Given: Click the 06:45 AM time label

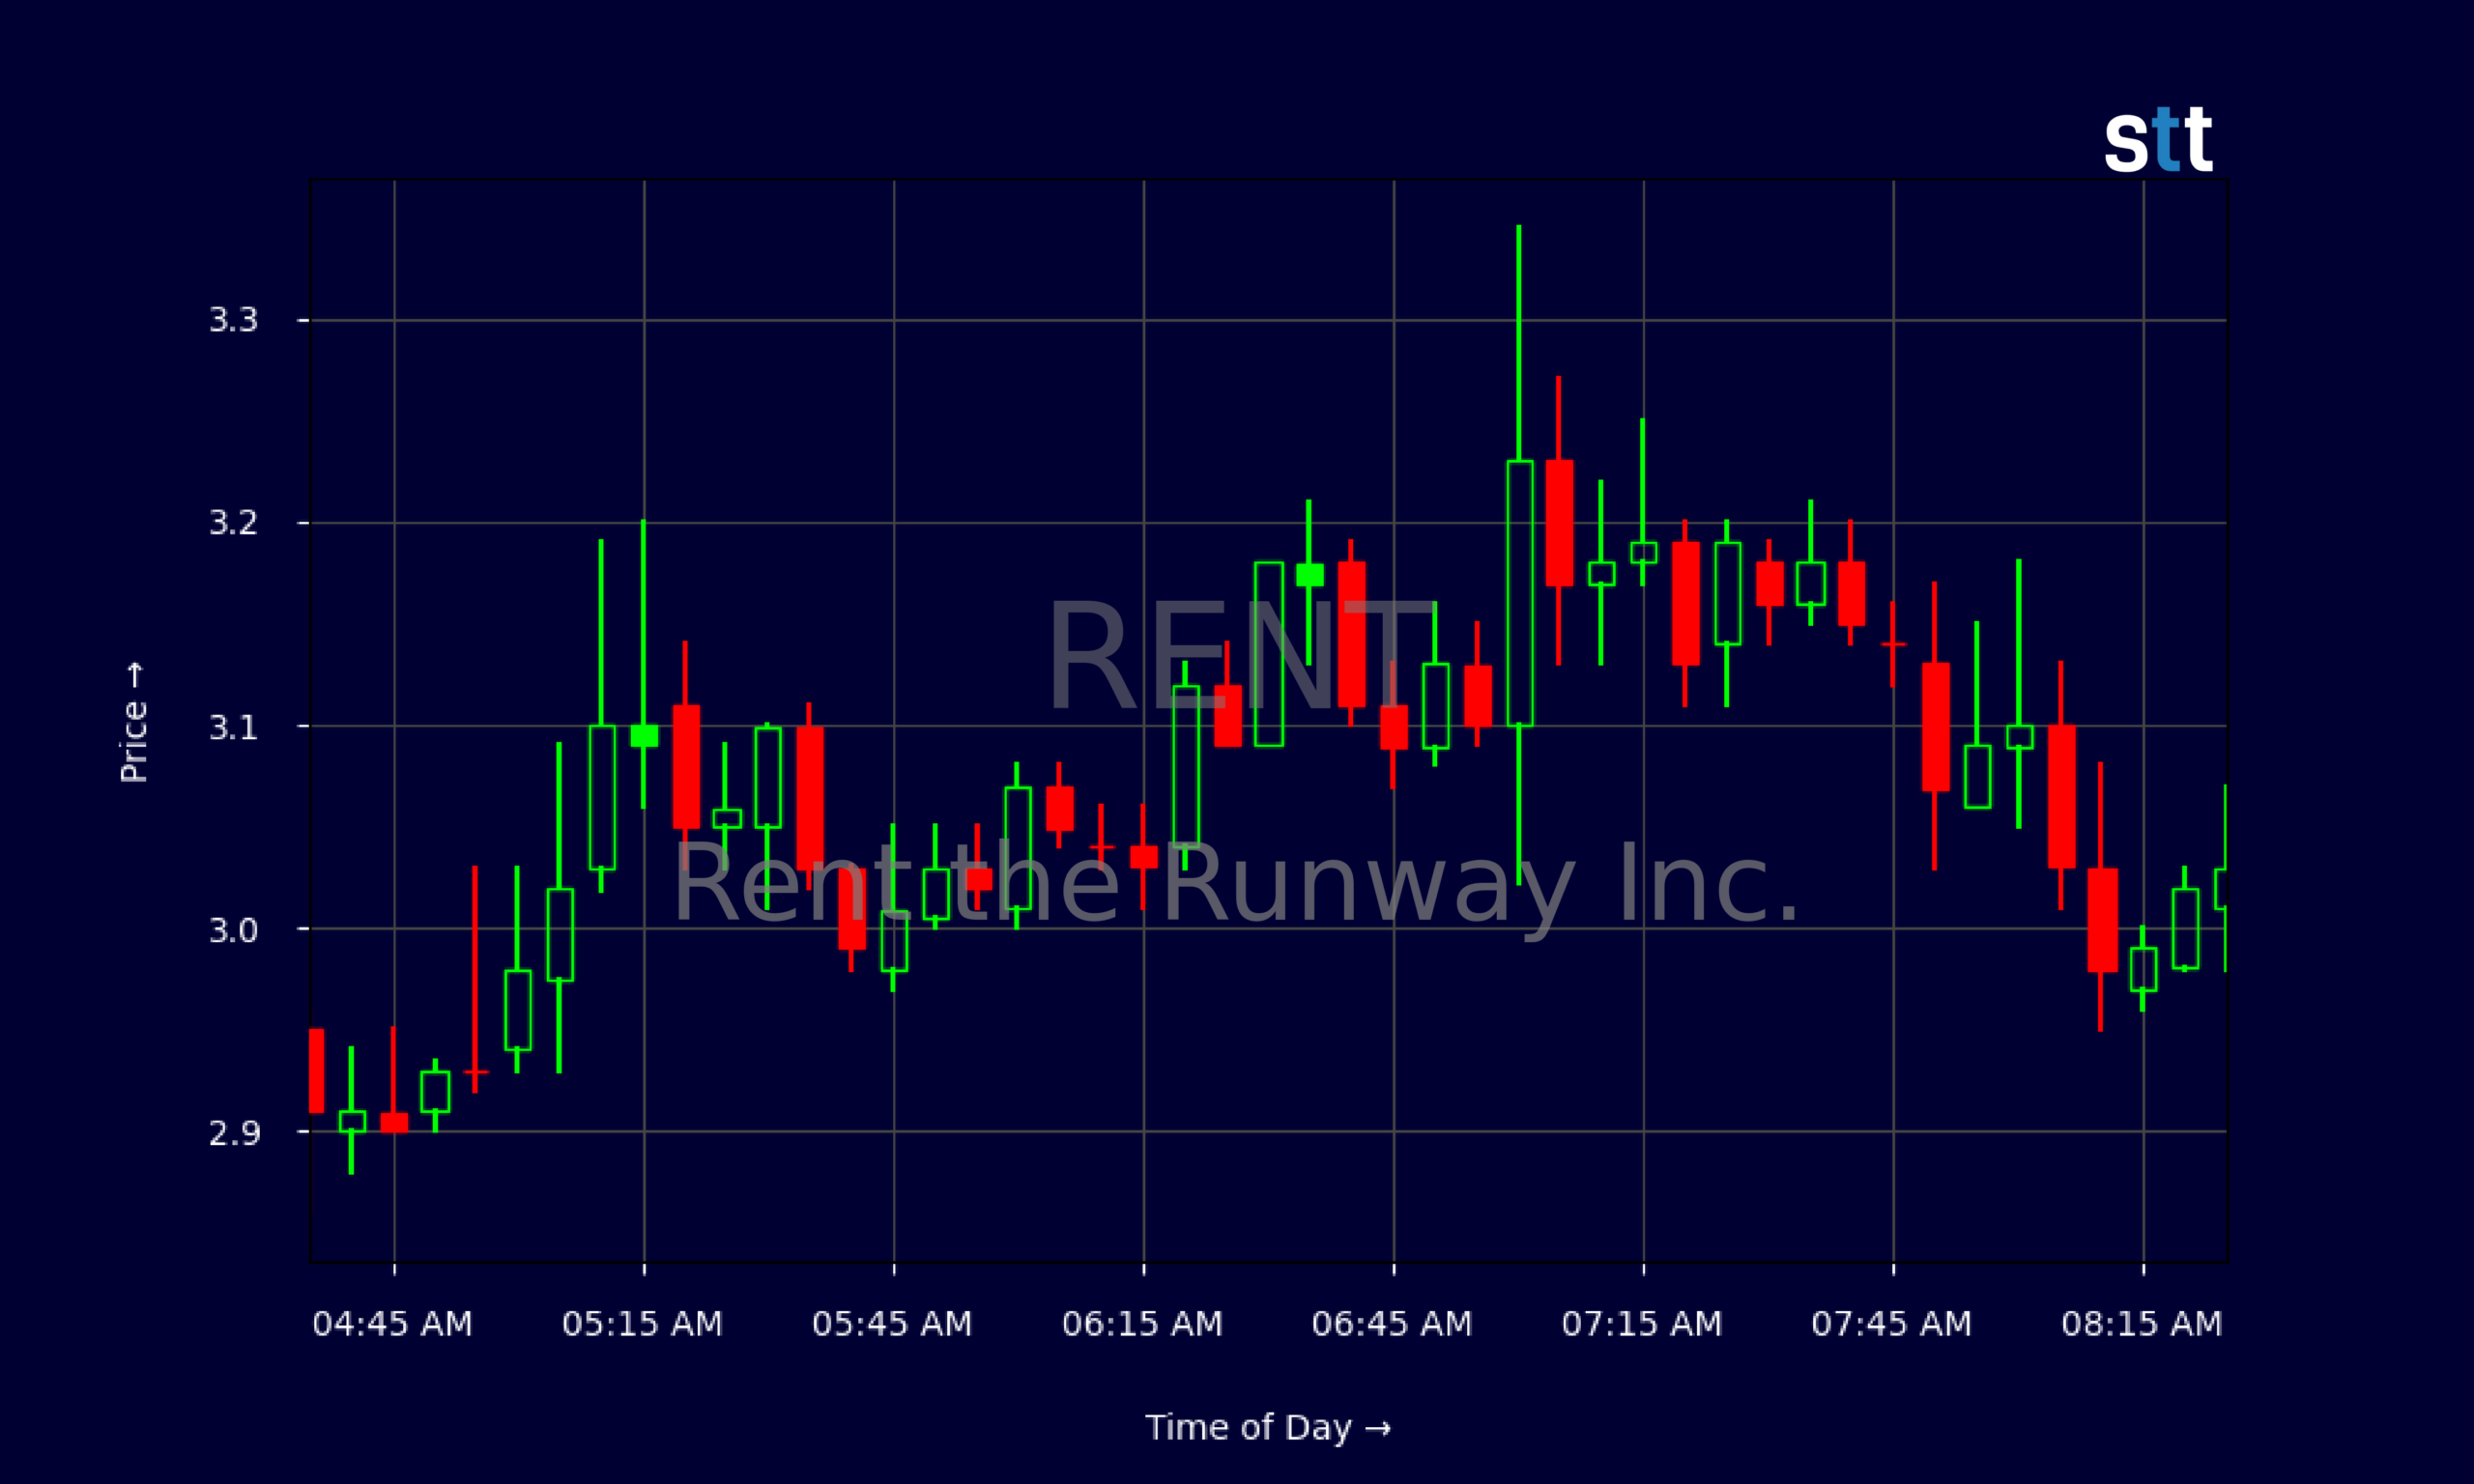Looking at the screenshot, I should (x=1393, y=1324).
